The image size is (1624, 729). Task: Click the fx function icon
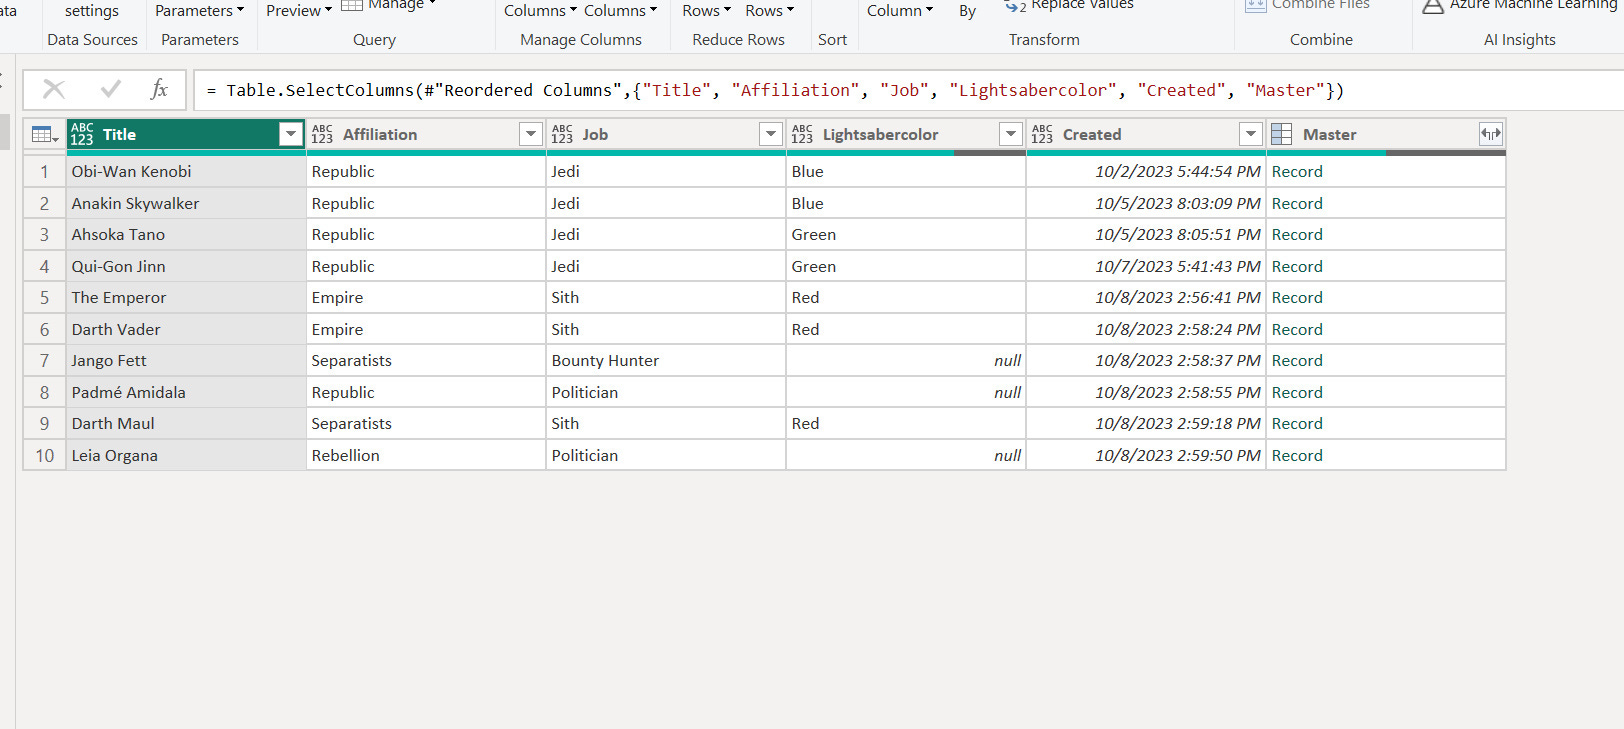[159, 90]
